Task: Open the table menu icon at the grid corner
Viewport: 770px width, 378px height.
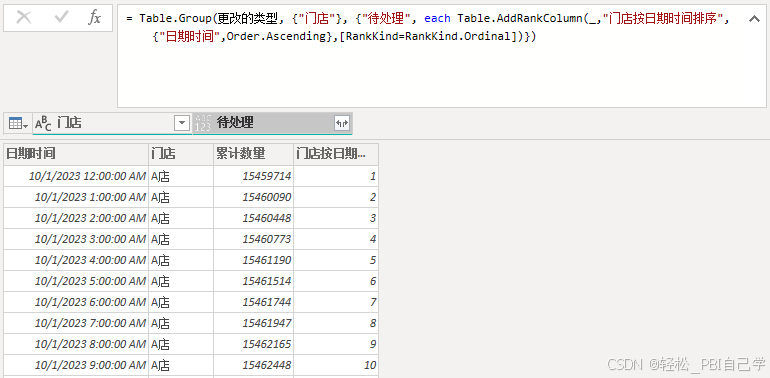Action: click(18, 123)
